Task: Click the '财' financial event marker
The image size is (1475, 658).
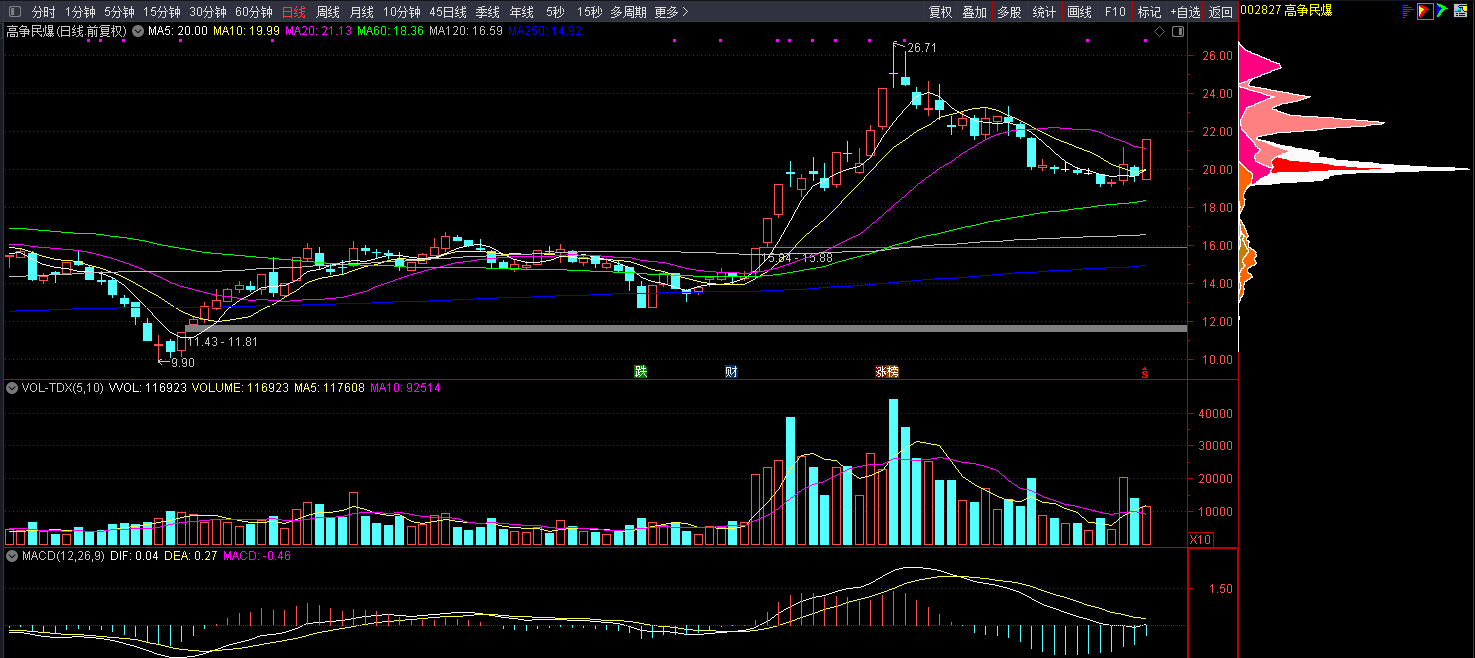Action: (x=732, y=372)
